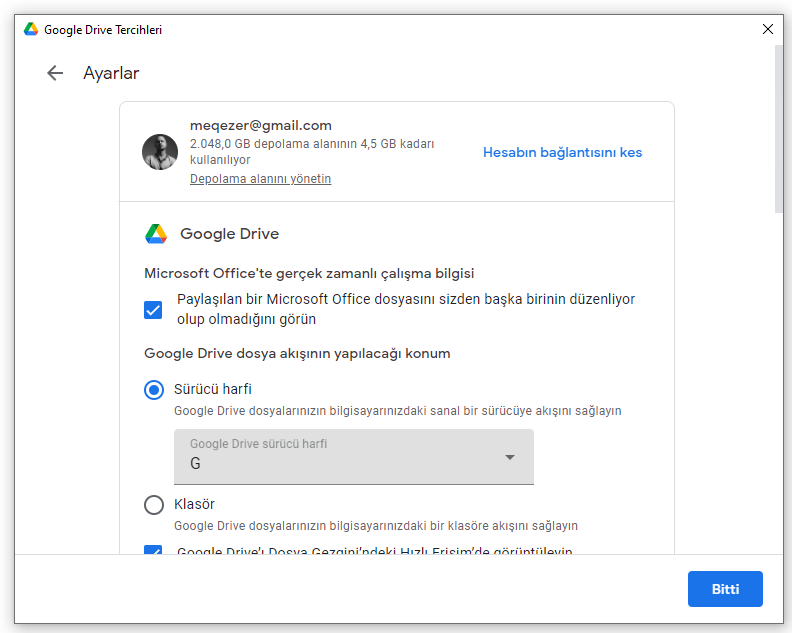Click Hesabın bağlantısını kes link
Screen dimensions: 792x633
[562, 153]
